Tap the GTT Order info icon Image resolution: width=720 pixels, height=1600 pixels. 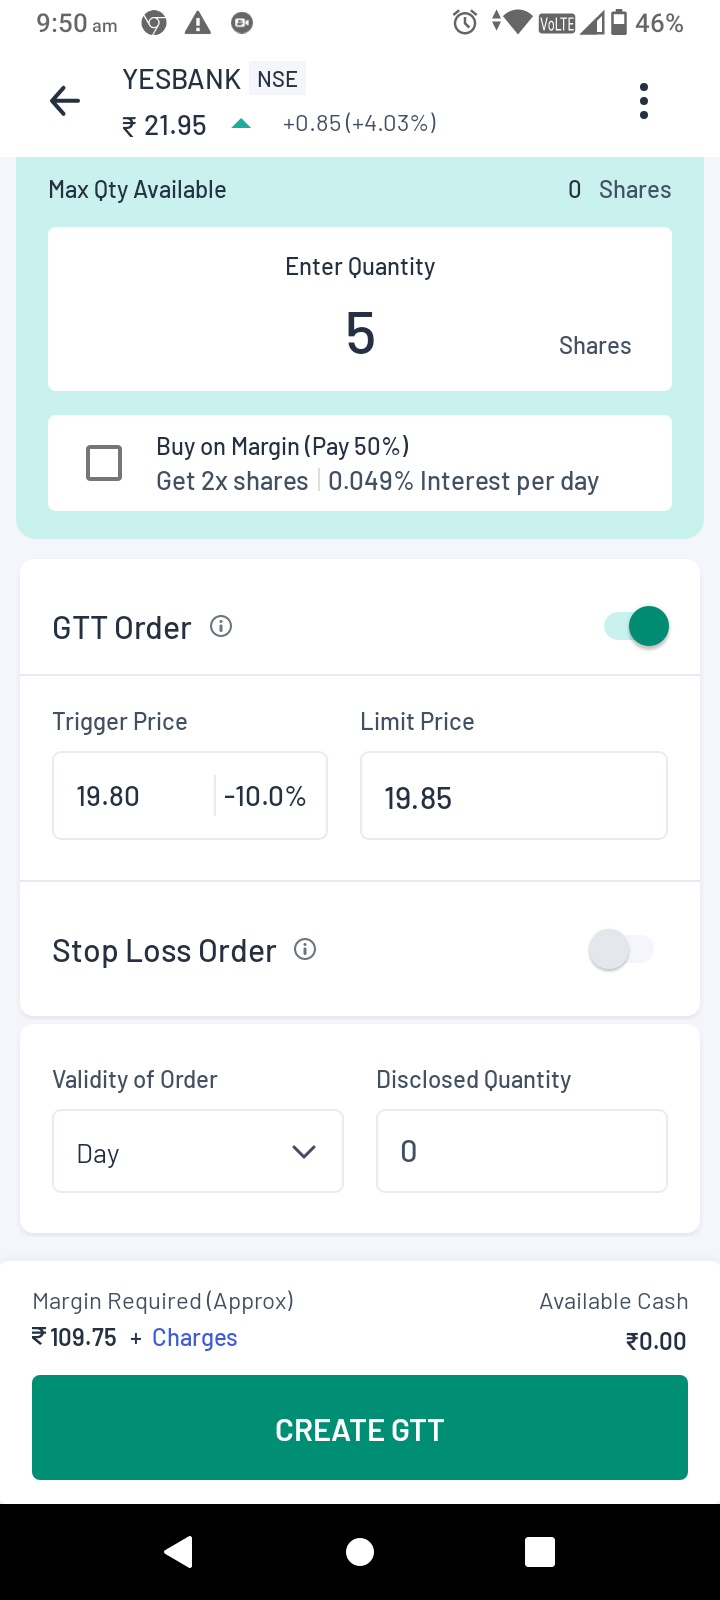(x=221, y=626)
